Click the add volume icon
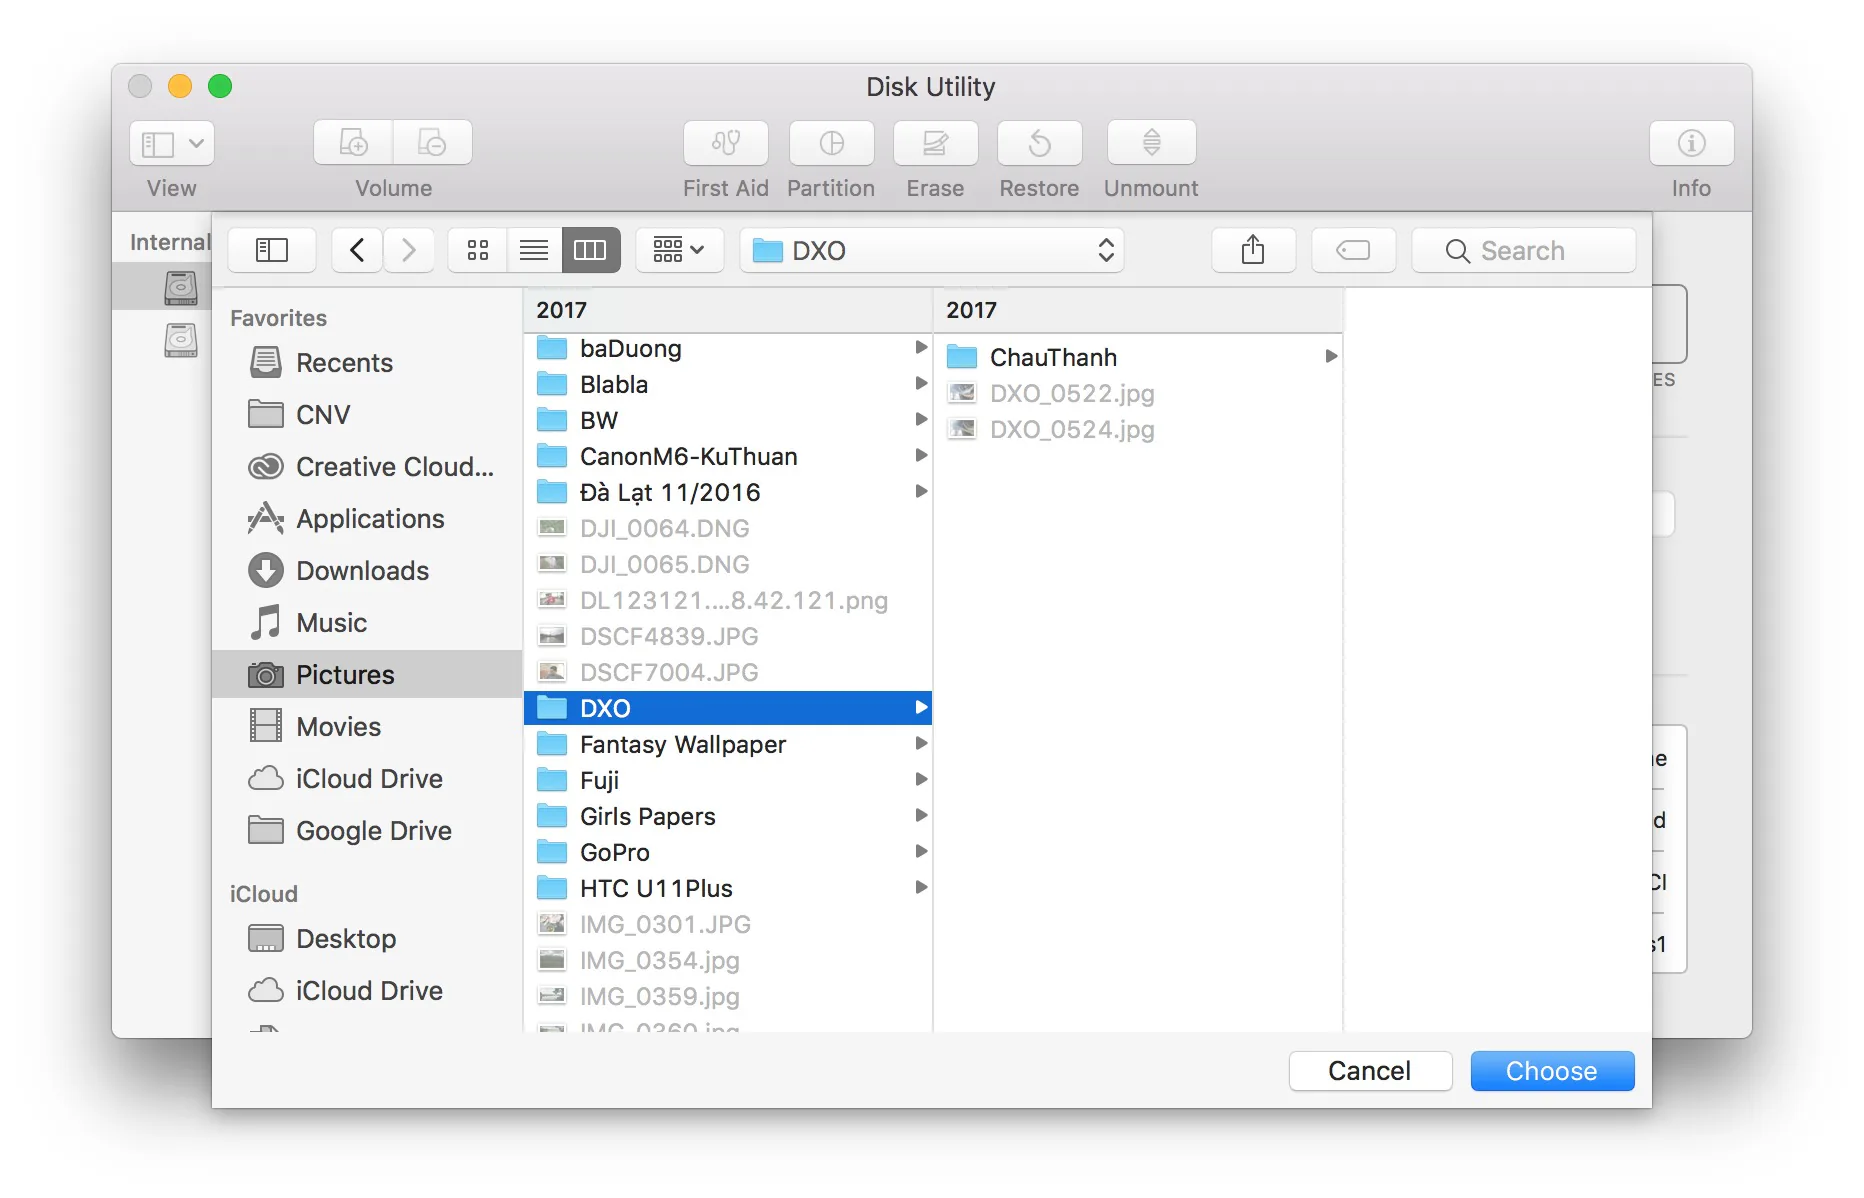Screen dimensions: 1864x1198 [x=353, y=143]
